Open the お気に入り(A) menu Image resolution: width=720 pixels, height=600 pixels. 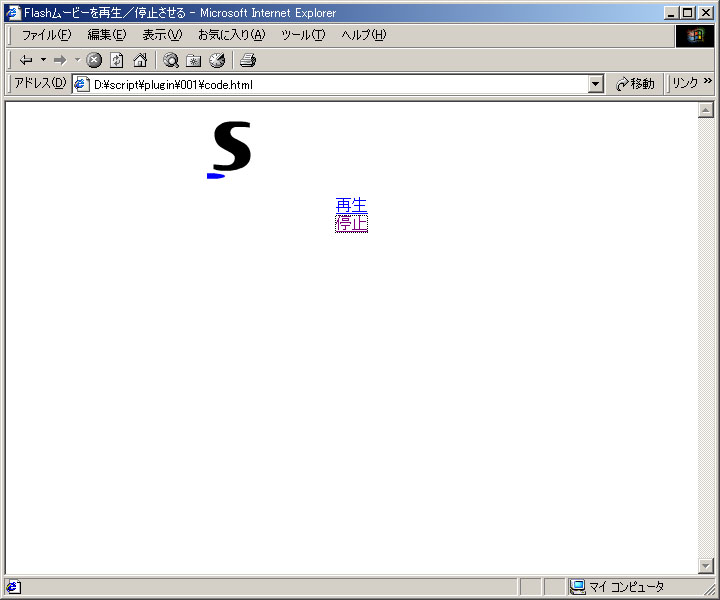click(x=231, y=35)
